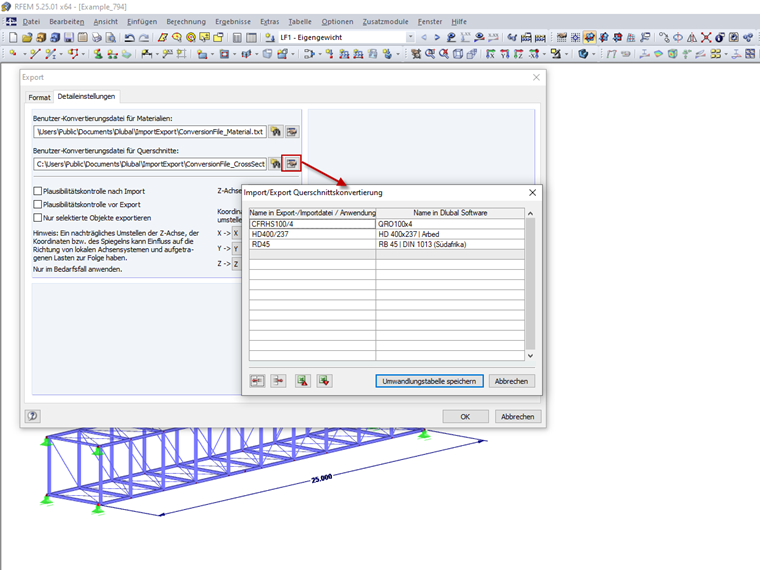Go to next load case arrow

pyautogui.click(x=437, y=37)
